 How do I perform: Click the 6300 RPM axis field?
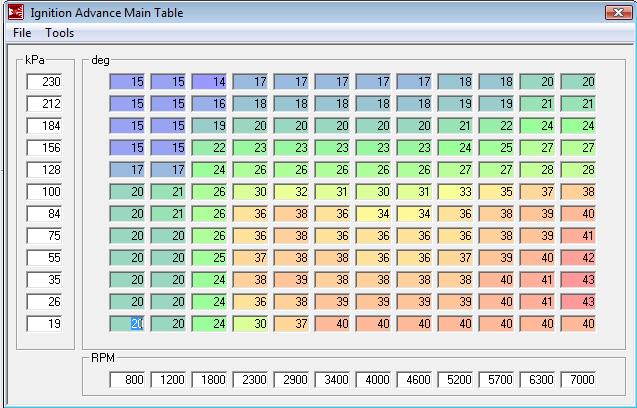[x=537, y=380]
